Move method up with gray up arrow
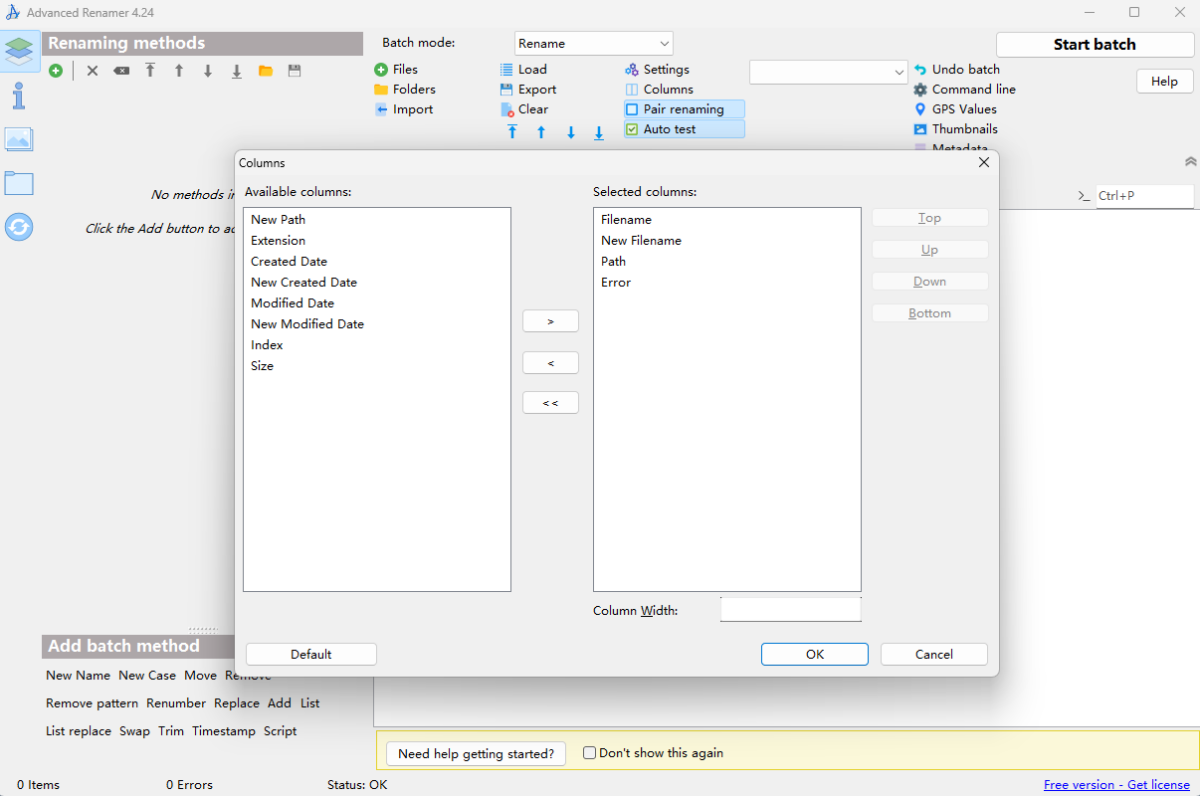Viewport: 1200px width, 796px height. click(179, 71)
